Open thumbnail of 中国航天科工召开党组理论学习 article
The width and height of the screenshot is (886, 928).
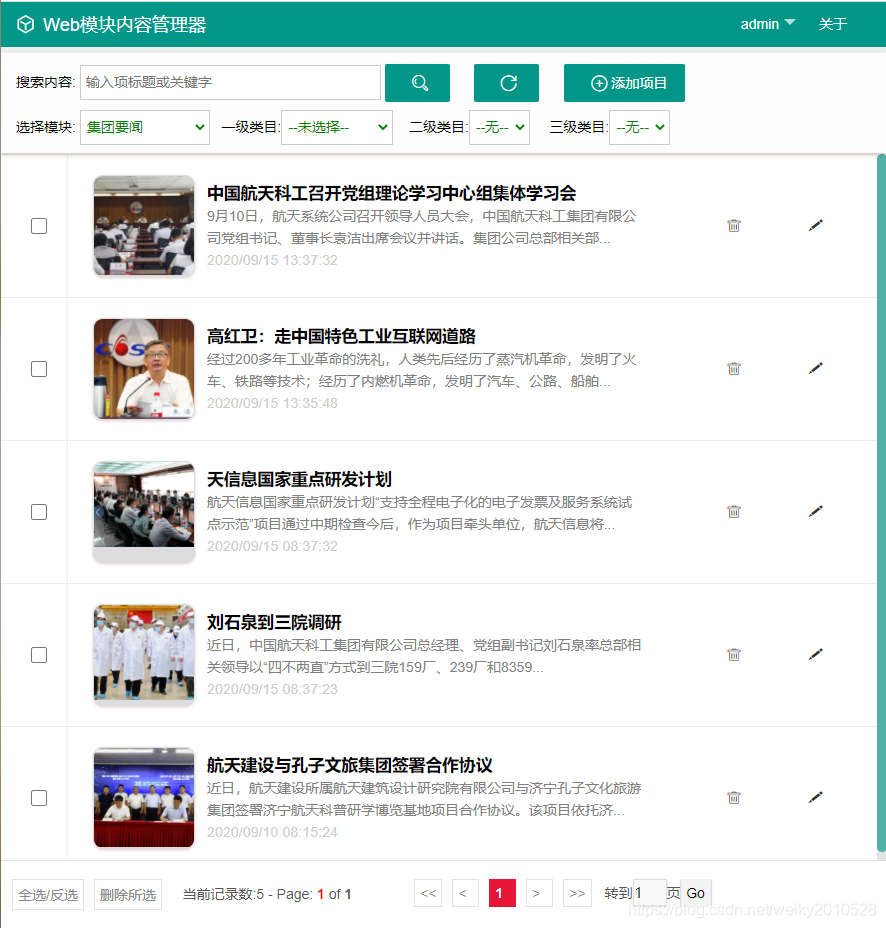[144, 225]
